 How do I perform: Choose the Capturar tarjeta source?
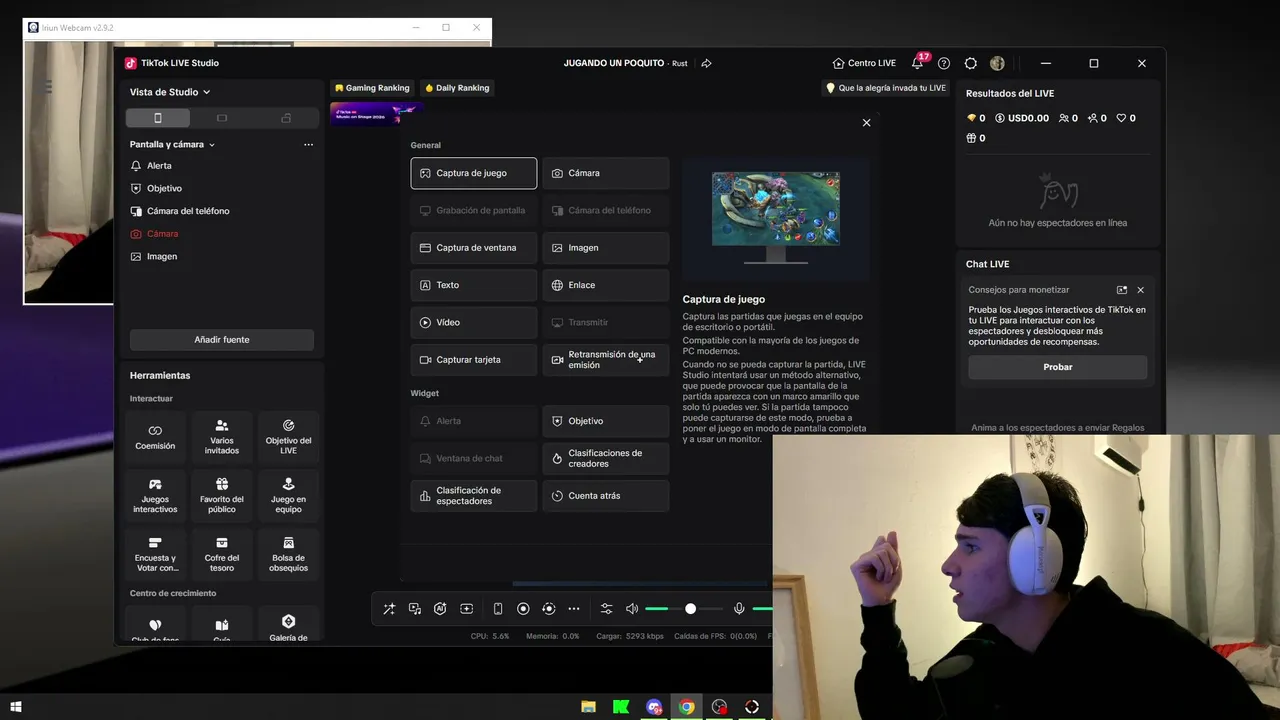(x=473, y=360)
